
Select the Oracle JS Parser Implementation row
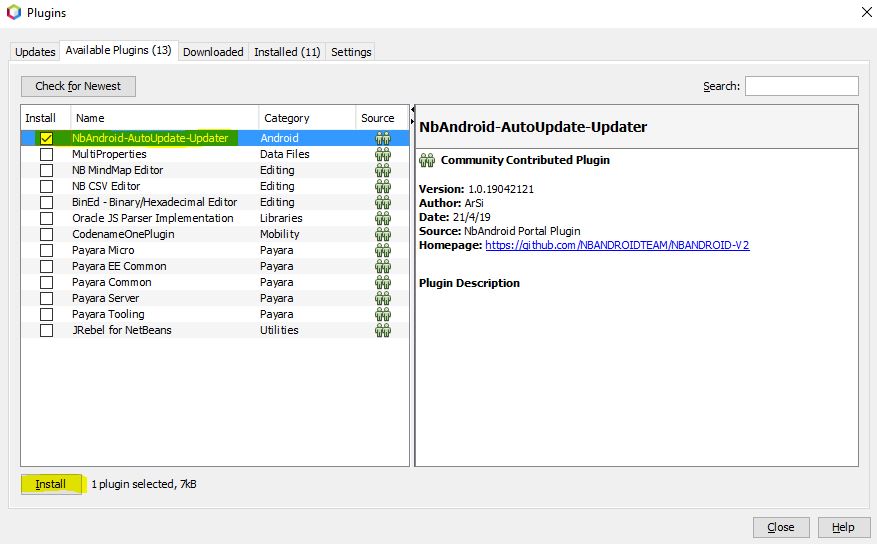(x=215, y=218)
